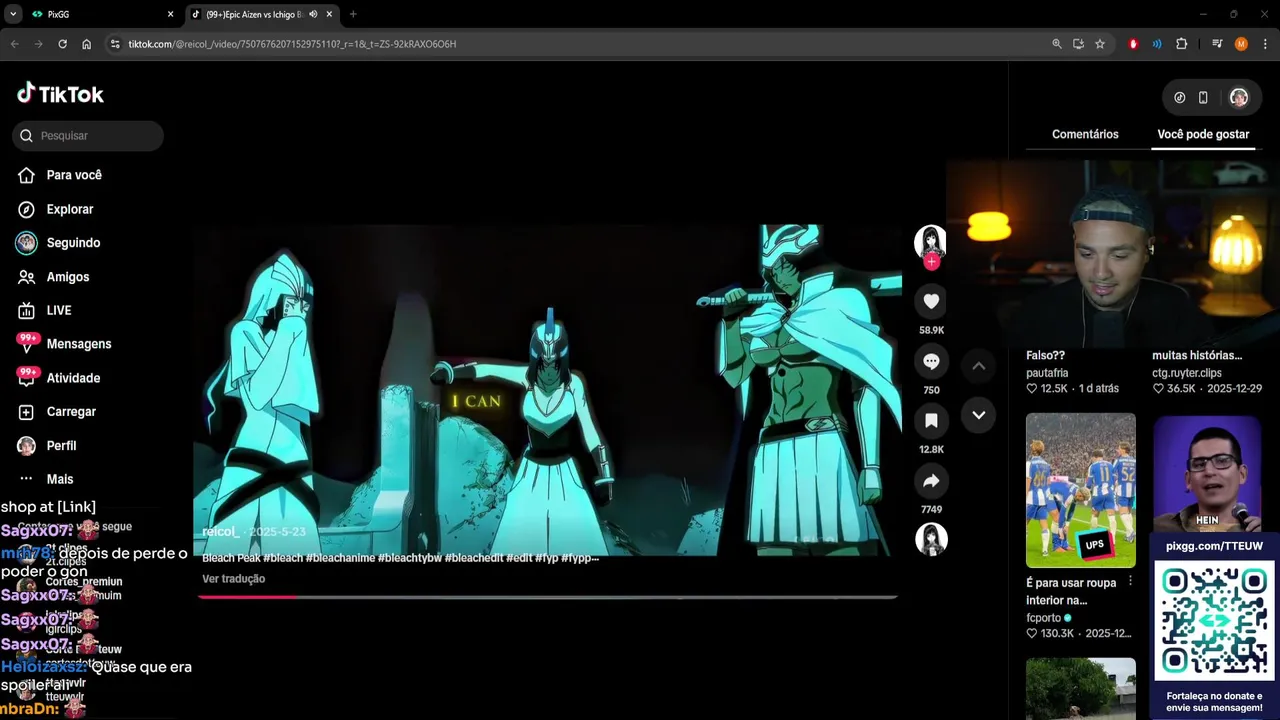Click the red extension icon in the toolbar

pos(1133,44)
